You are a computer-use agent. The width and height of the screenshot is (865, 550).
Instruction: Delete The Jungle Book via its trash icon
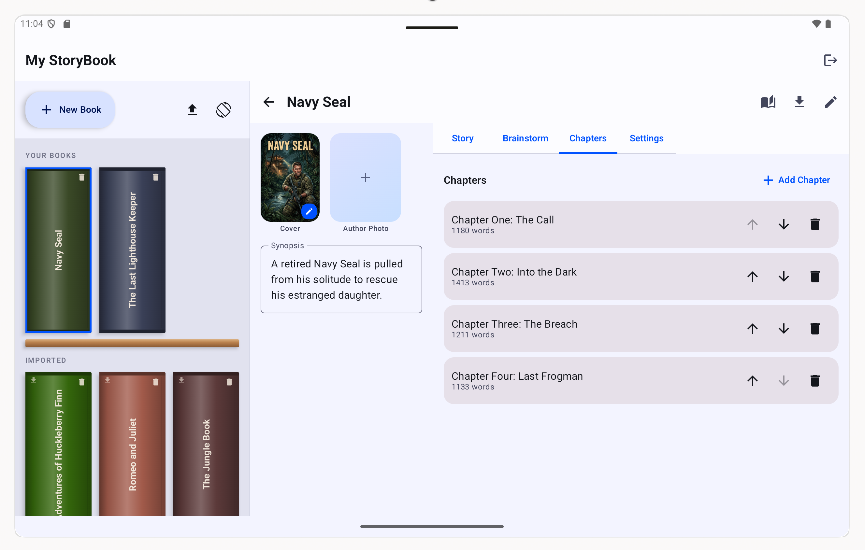229,382
